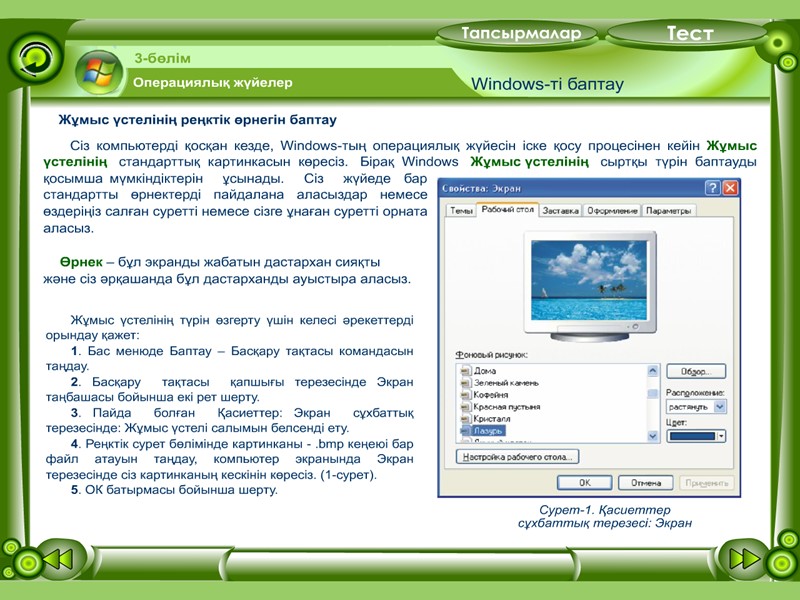This screenshot has height=600, width=800.
Task: Click the help question mark in Свойства: Экран
Action: click(712, 188)
